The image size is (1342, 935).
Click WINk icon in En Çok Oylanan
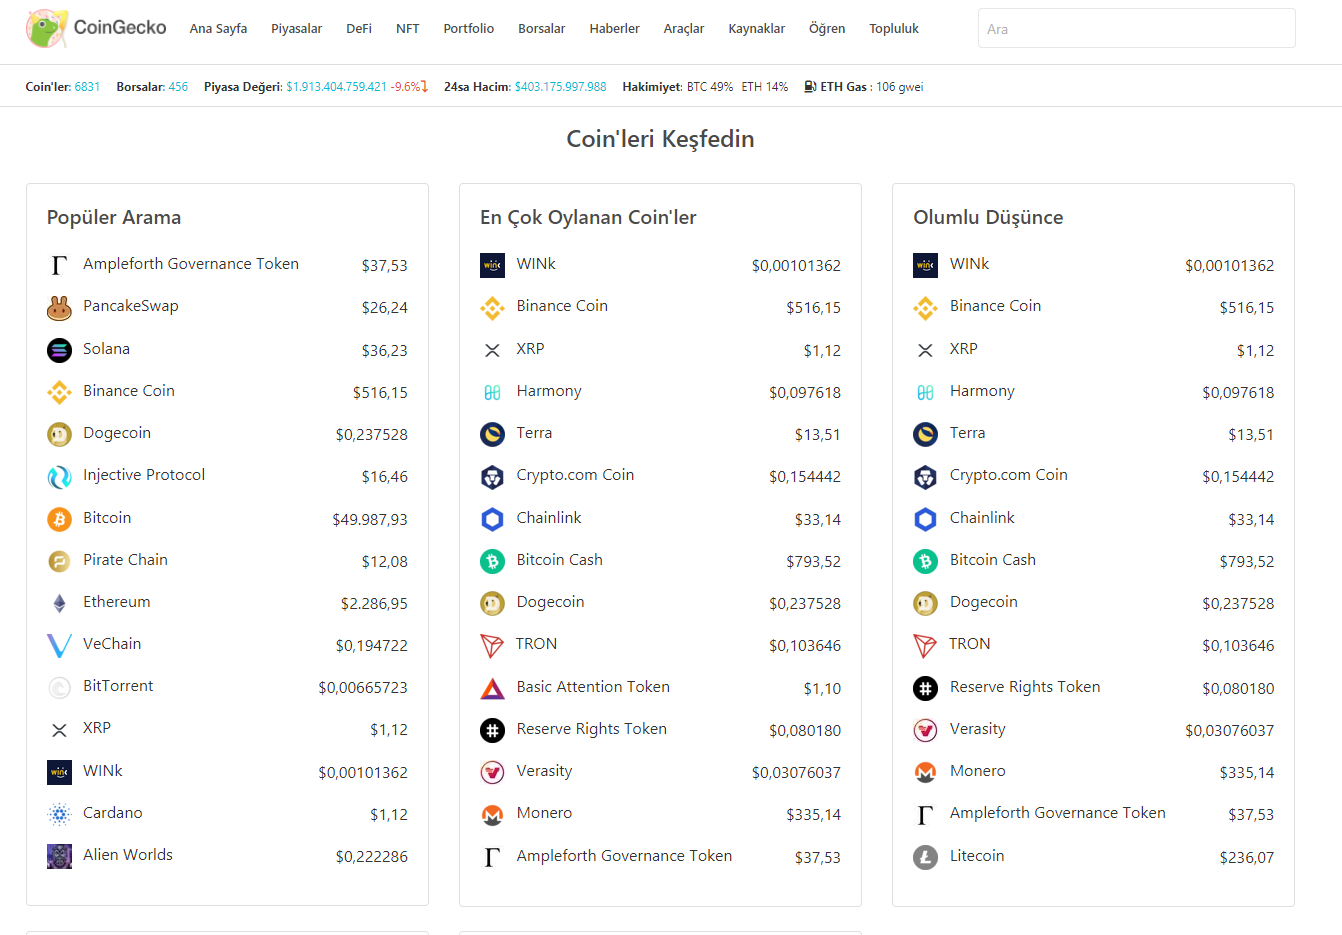(492, 265)
